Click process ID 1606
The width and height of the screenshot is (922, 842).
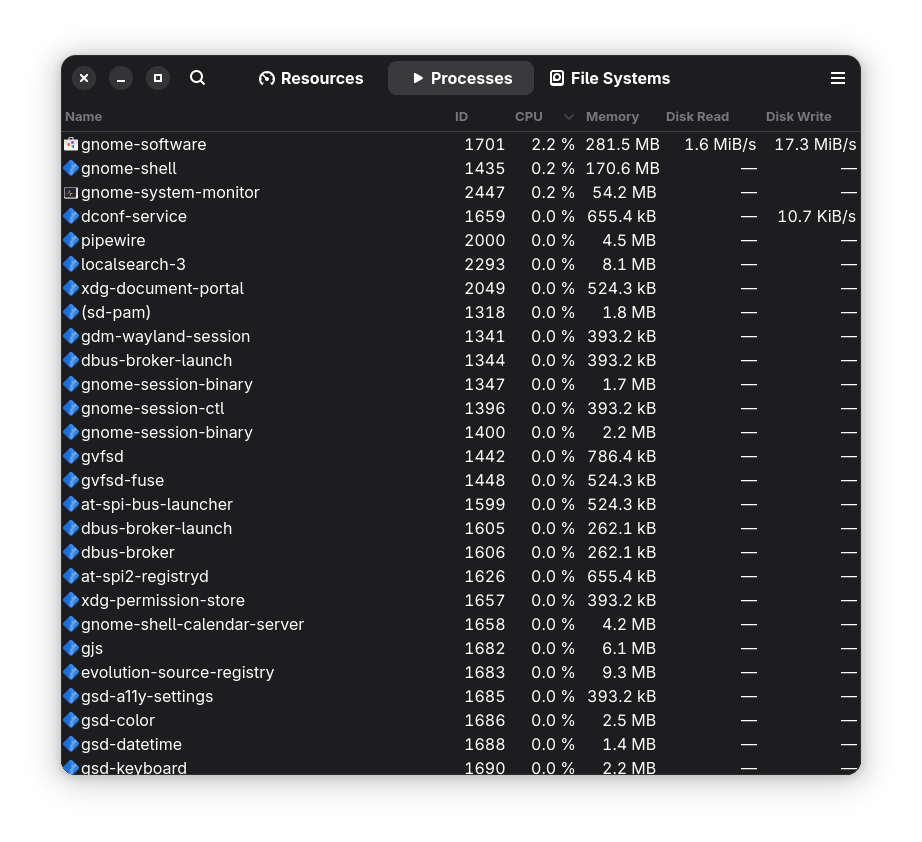coord(485,552)
